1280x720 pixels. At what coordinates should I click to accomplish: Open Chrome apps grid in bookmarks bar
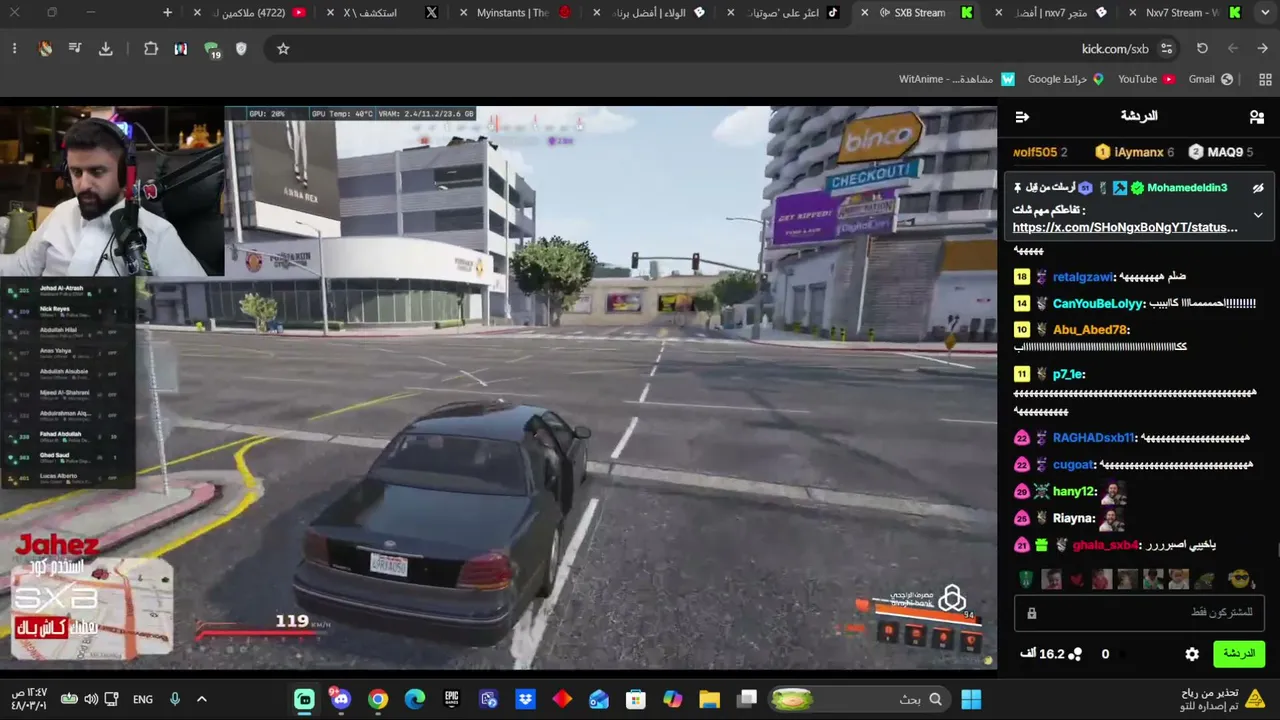coord(1264,79)
